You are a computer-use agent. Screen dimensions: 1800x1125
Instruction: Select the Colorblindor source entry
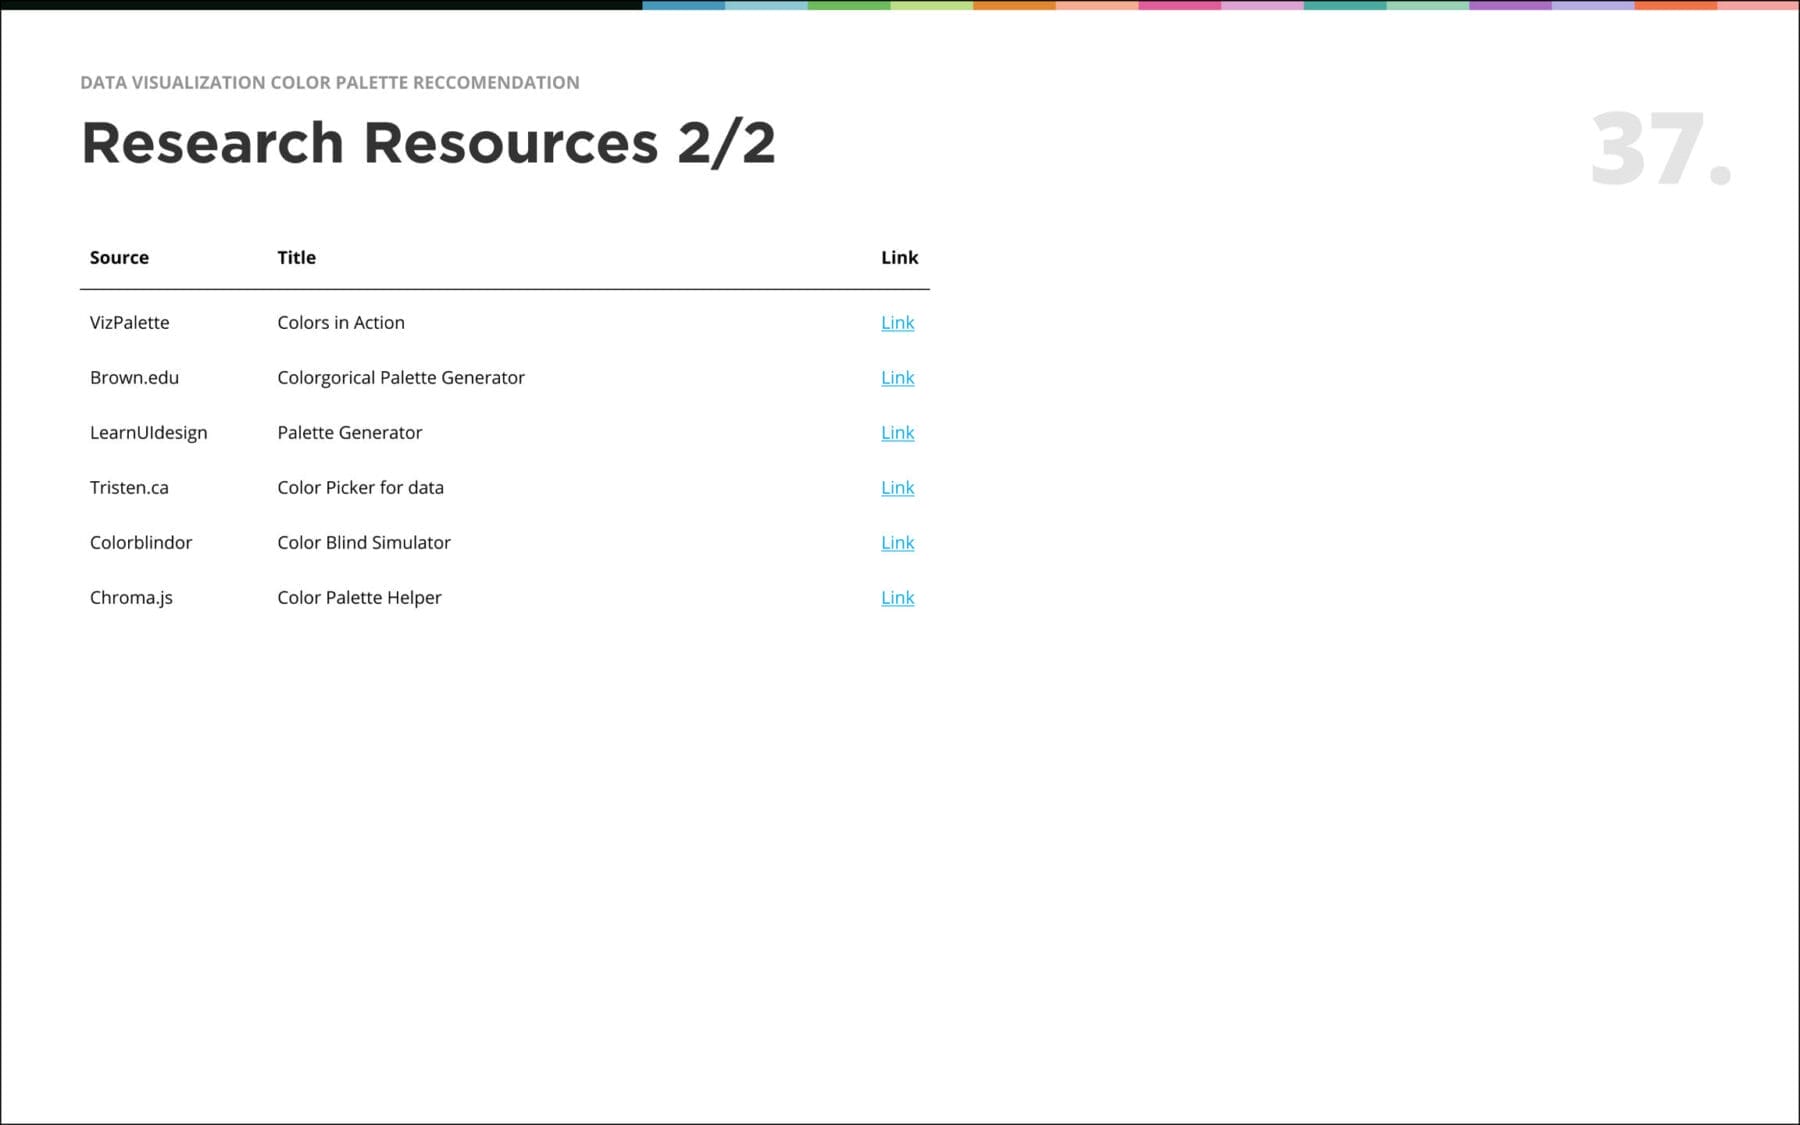tap(140, 542)
